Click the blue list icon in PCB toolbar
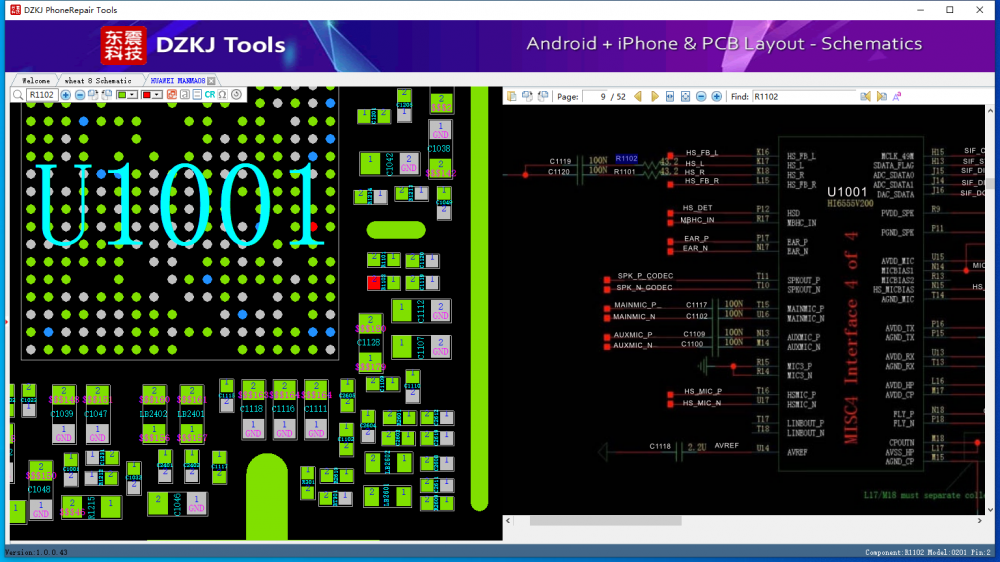1000x562 pixels. click(x=197, y=95)
